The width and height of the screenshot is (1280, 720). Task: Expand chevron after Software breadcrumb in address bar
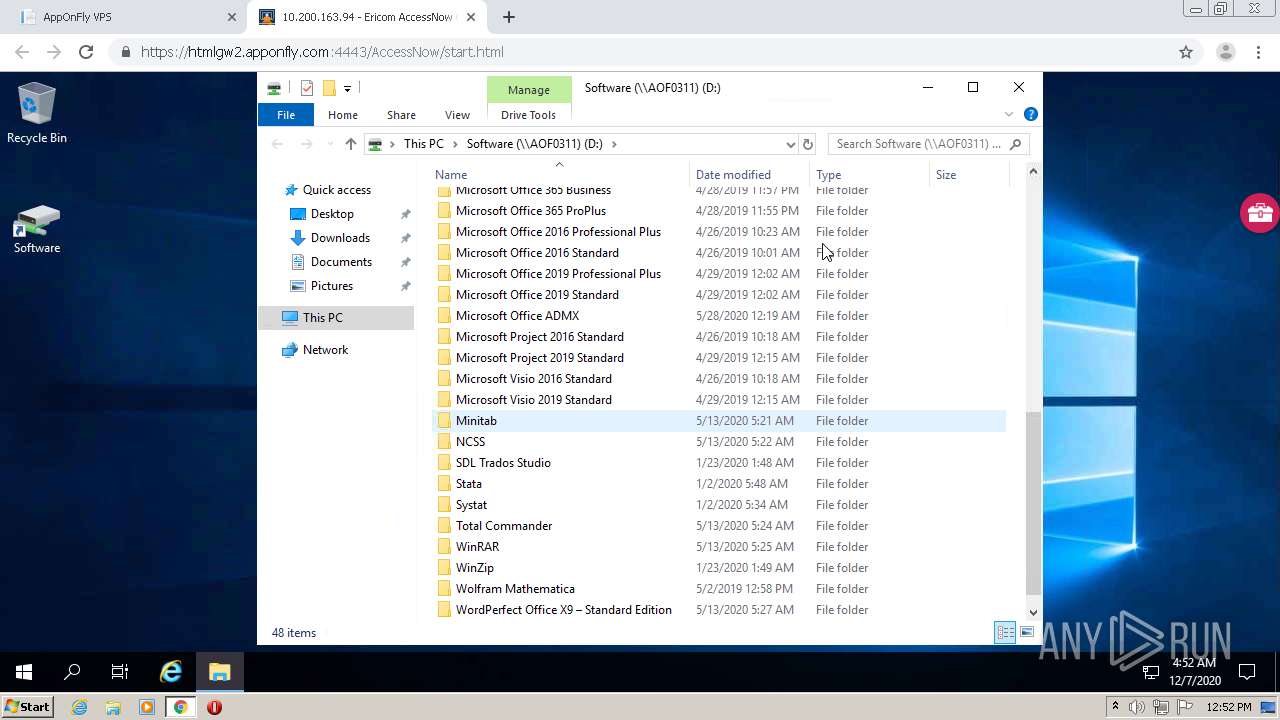614,144
